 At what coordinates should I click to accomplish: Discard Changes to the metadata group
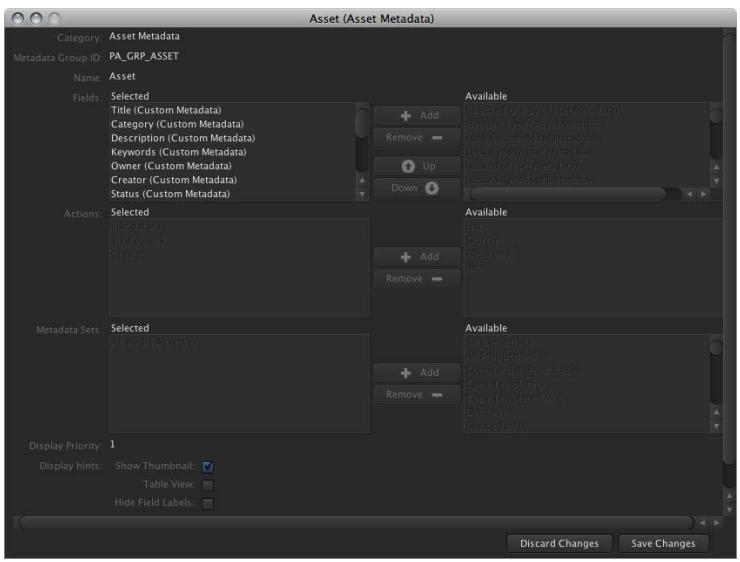(x=559, y=544)
